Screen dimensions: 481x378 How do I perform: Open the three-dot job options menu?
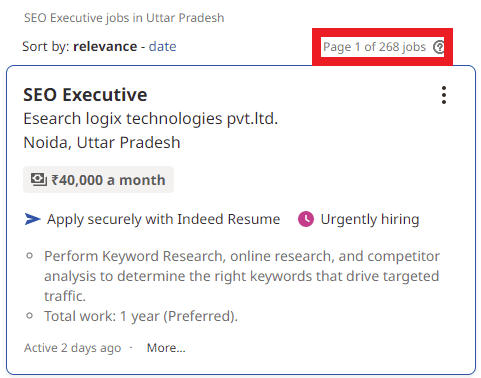(x=444, y=95)
